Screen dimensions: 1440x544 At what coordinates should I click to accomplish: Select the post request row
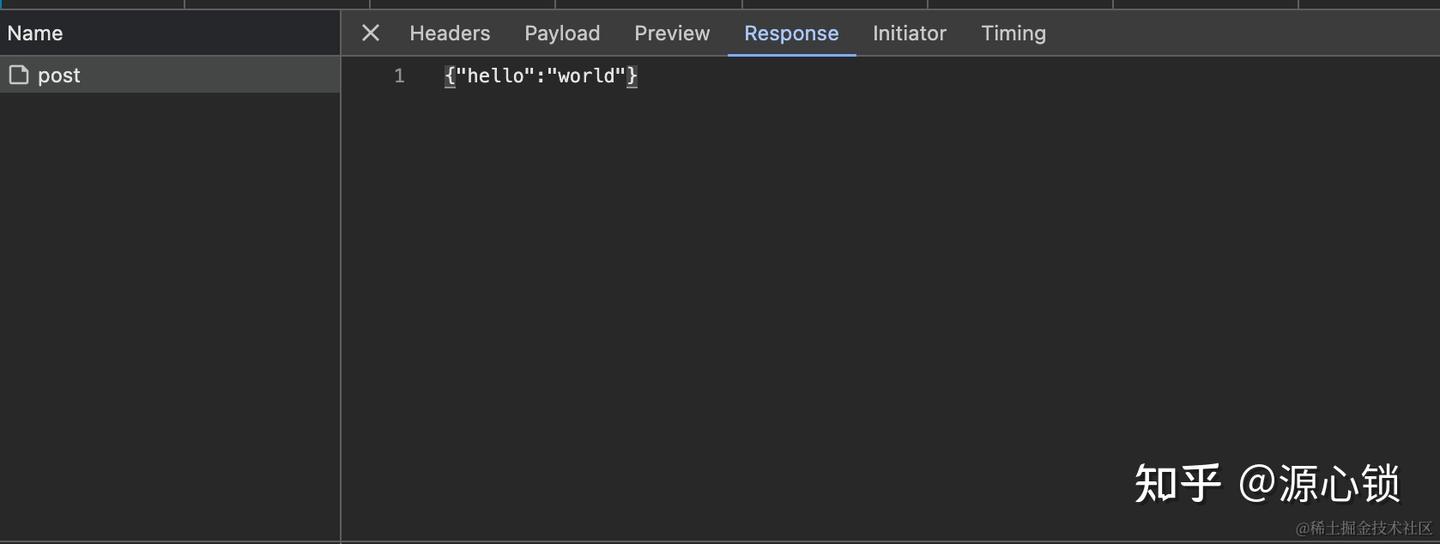click(170, 75)
